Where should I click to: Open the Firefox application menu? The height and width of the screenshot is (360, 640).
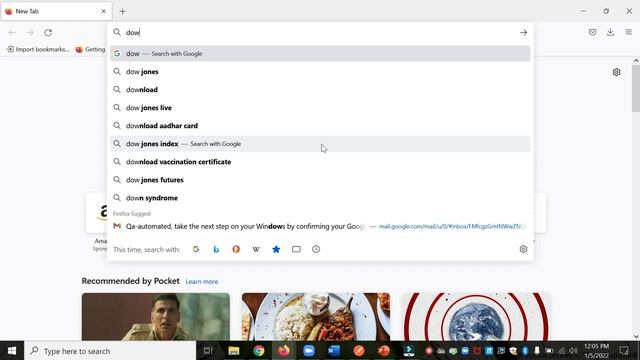click(629, 32)
